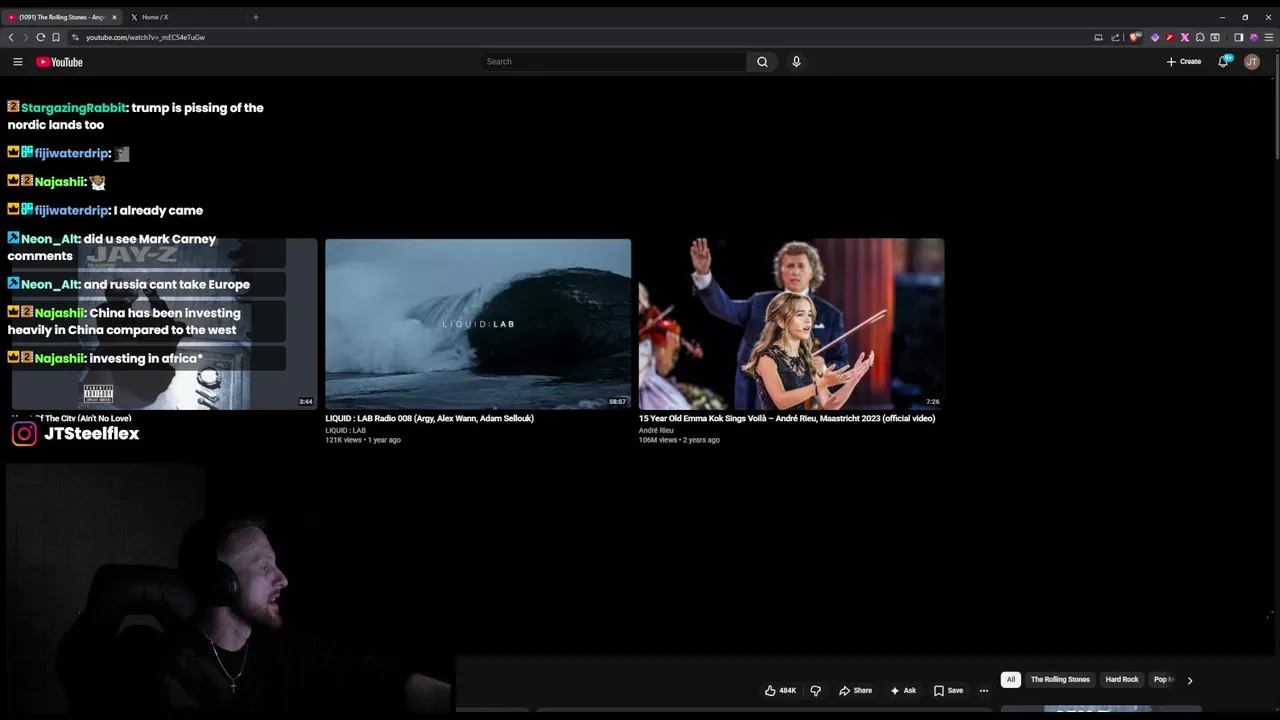The width and height of the screenshot is (1280, 720).
Task: Reload the page with the refresh icon
Action: (41, 37)
